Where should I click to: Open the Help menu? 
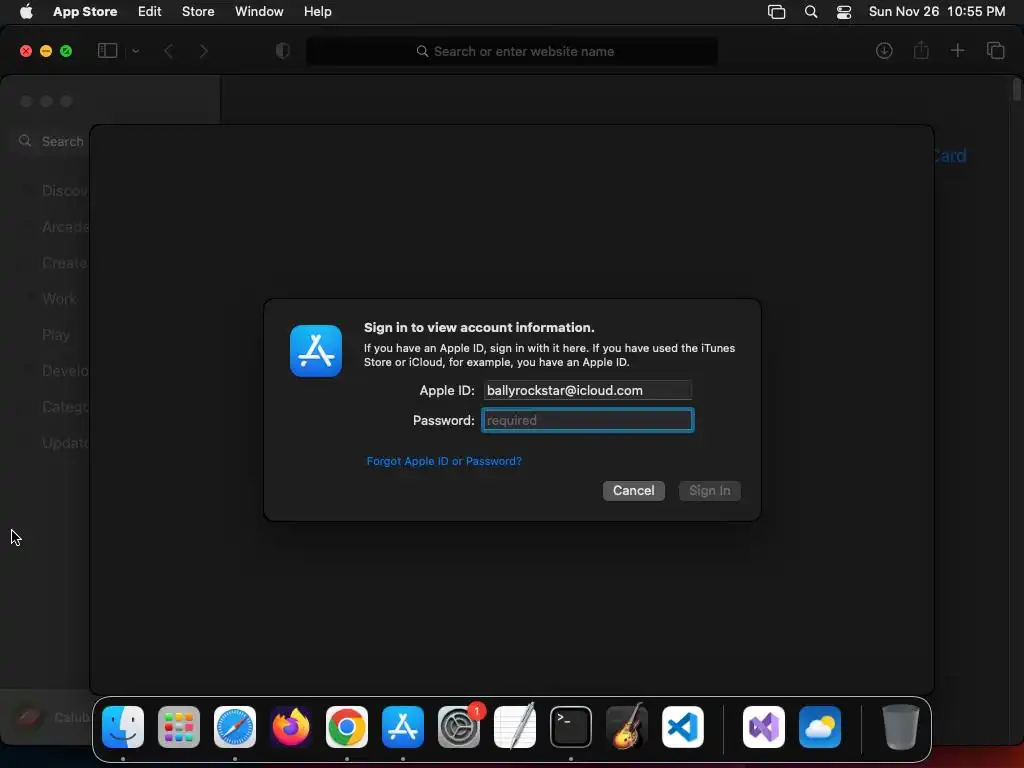point(317,12)
